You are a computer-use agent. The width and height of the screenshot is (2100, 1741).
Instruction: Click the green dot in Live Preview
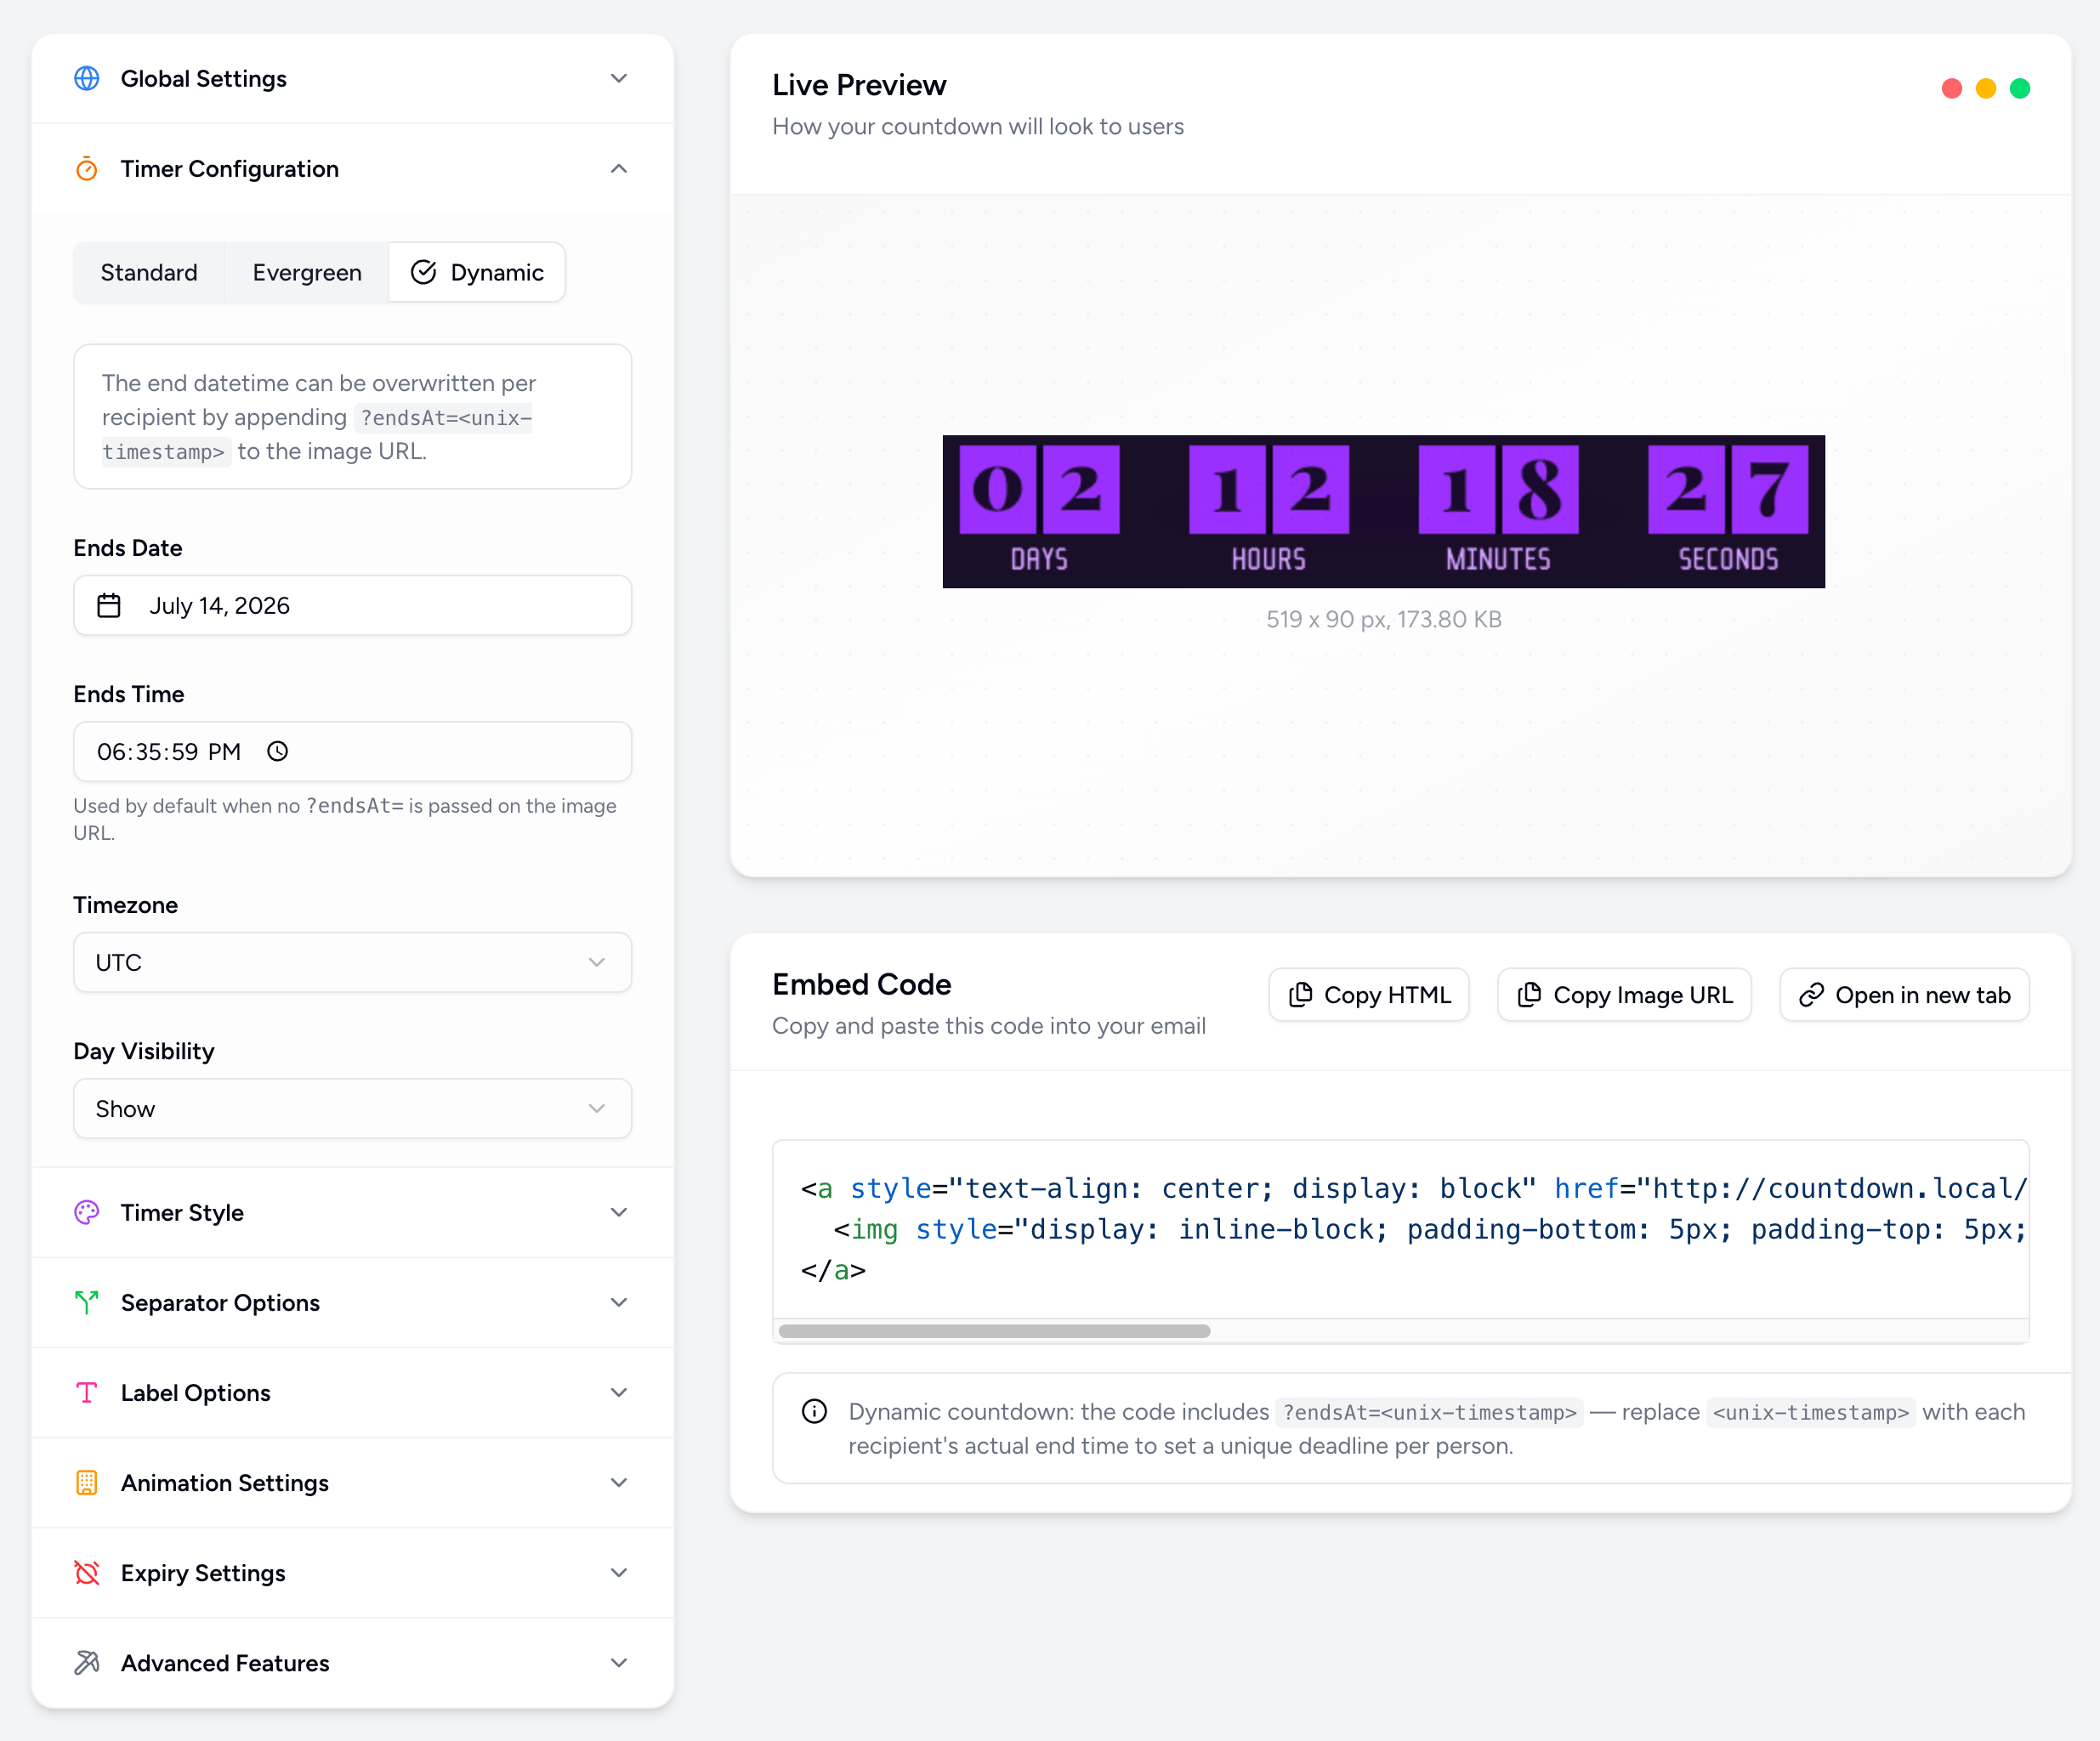2020,88
